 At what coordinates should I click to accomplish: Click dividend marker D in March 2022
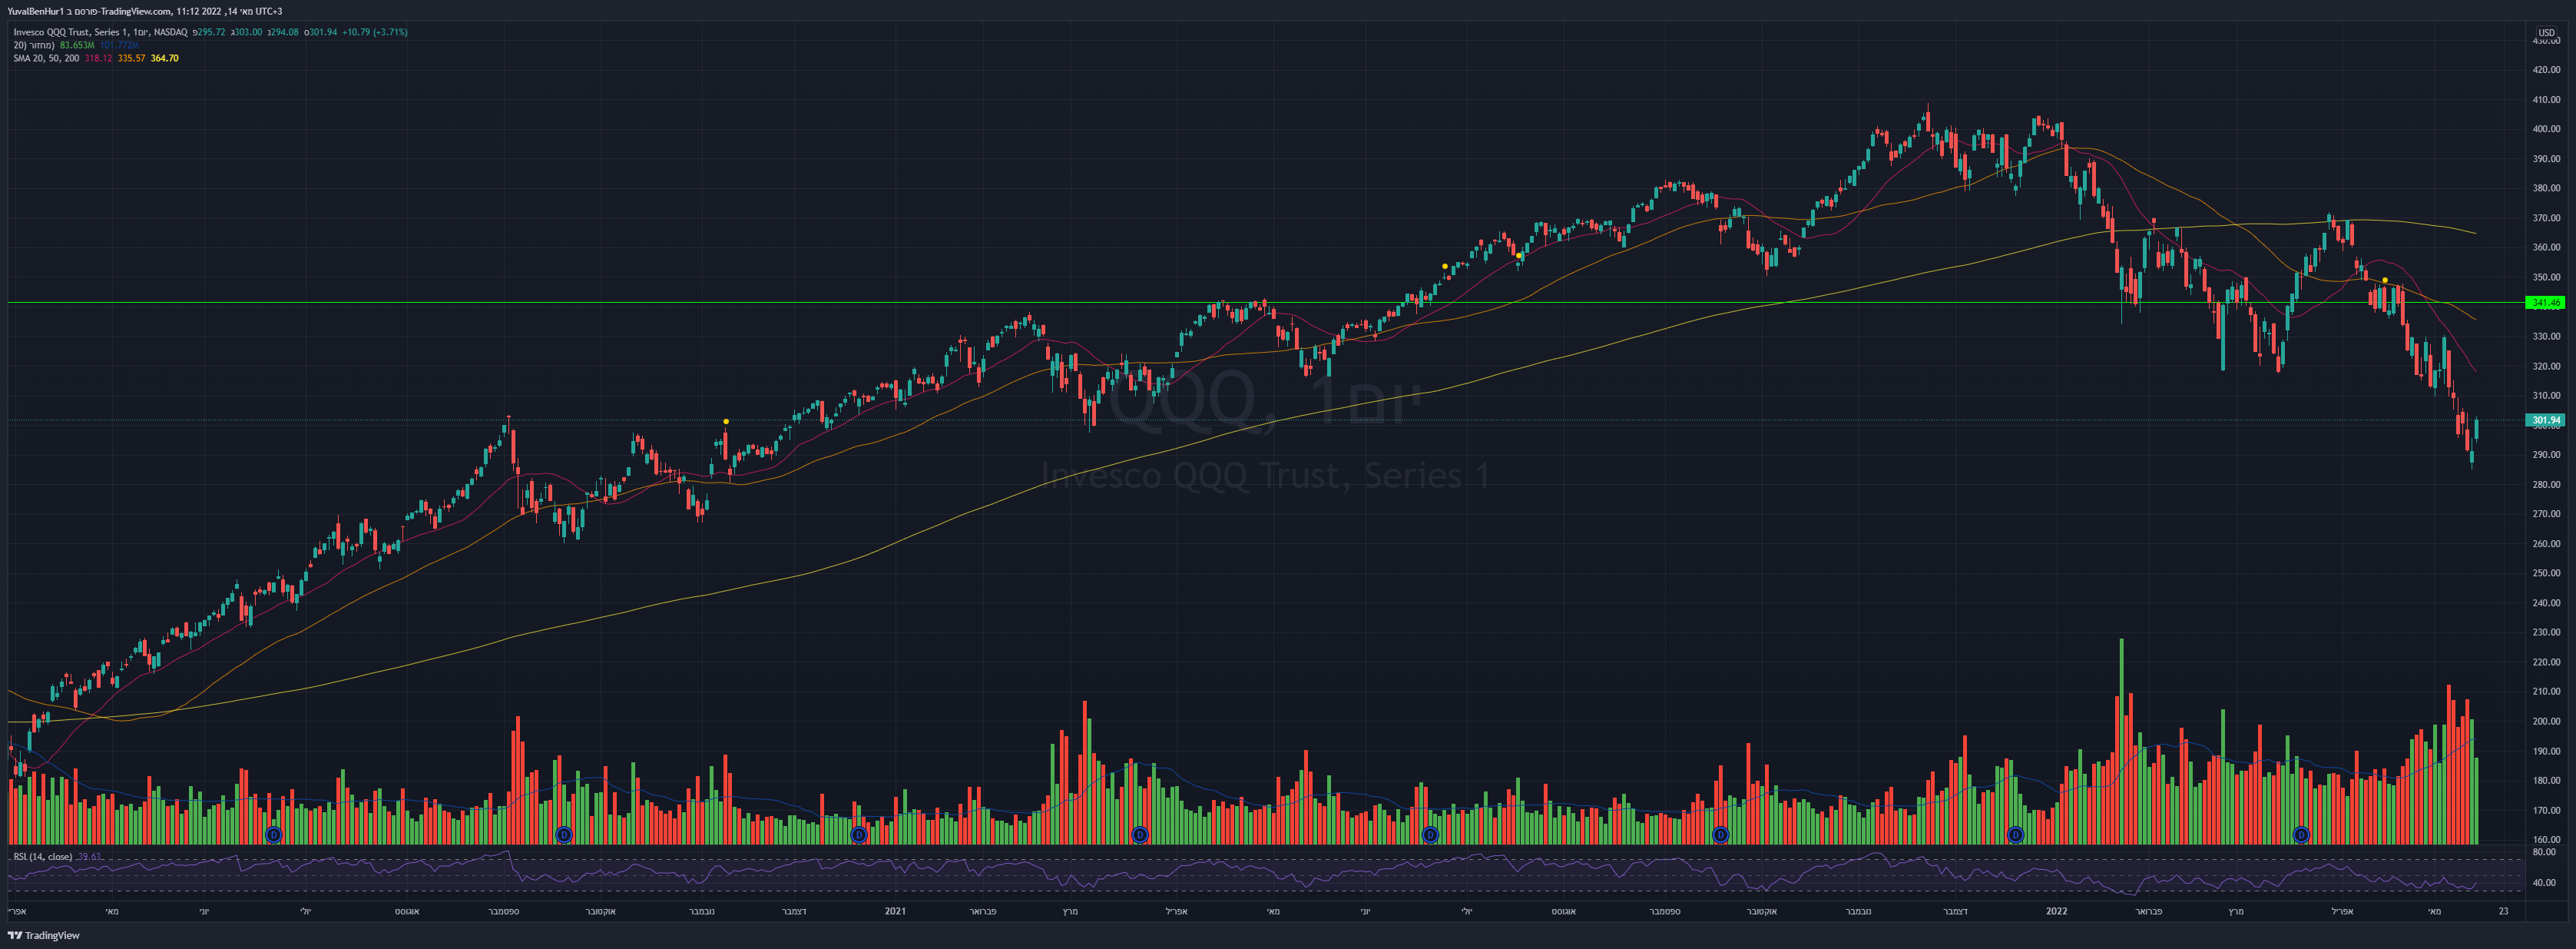pos(2301,835)
